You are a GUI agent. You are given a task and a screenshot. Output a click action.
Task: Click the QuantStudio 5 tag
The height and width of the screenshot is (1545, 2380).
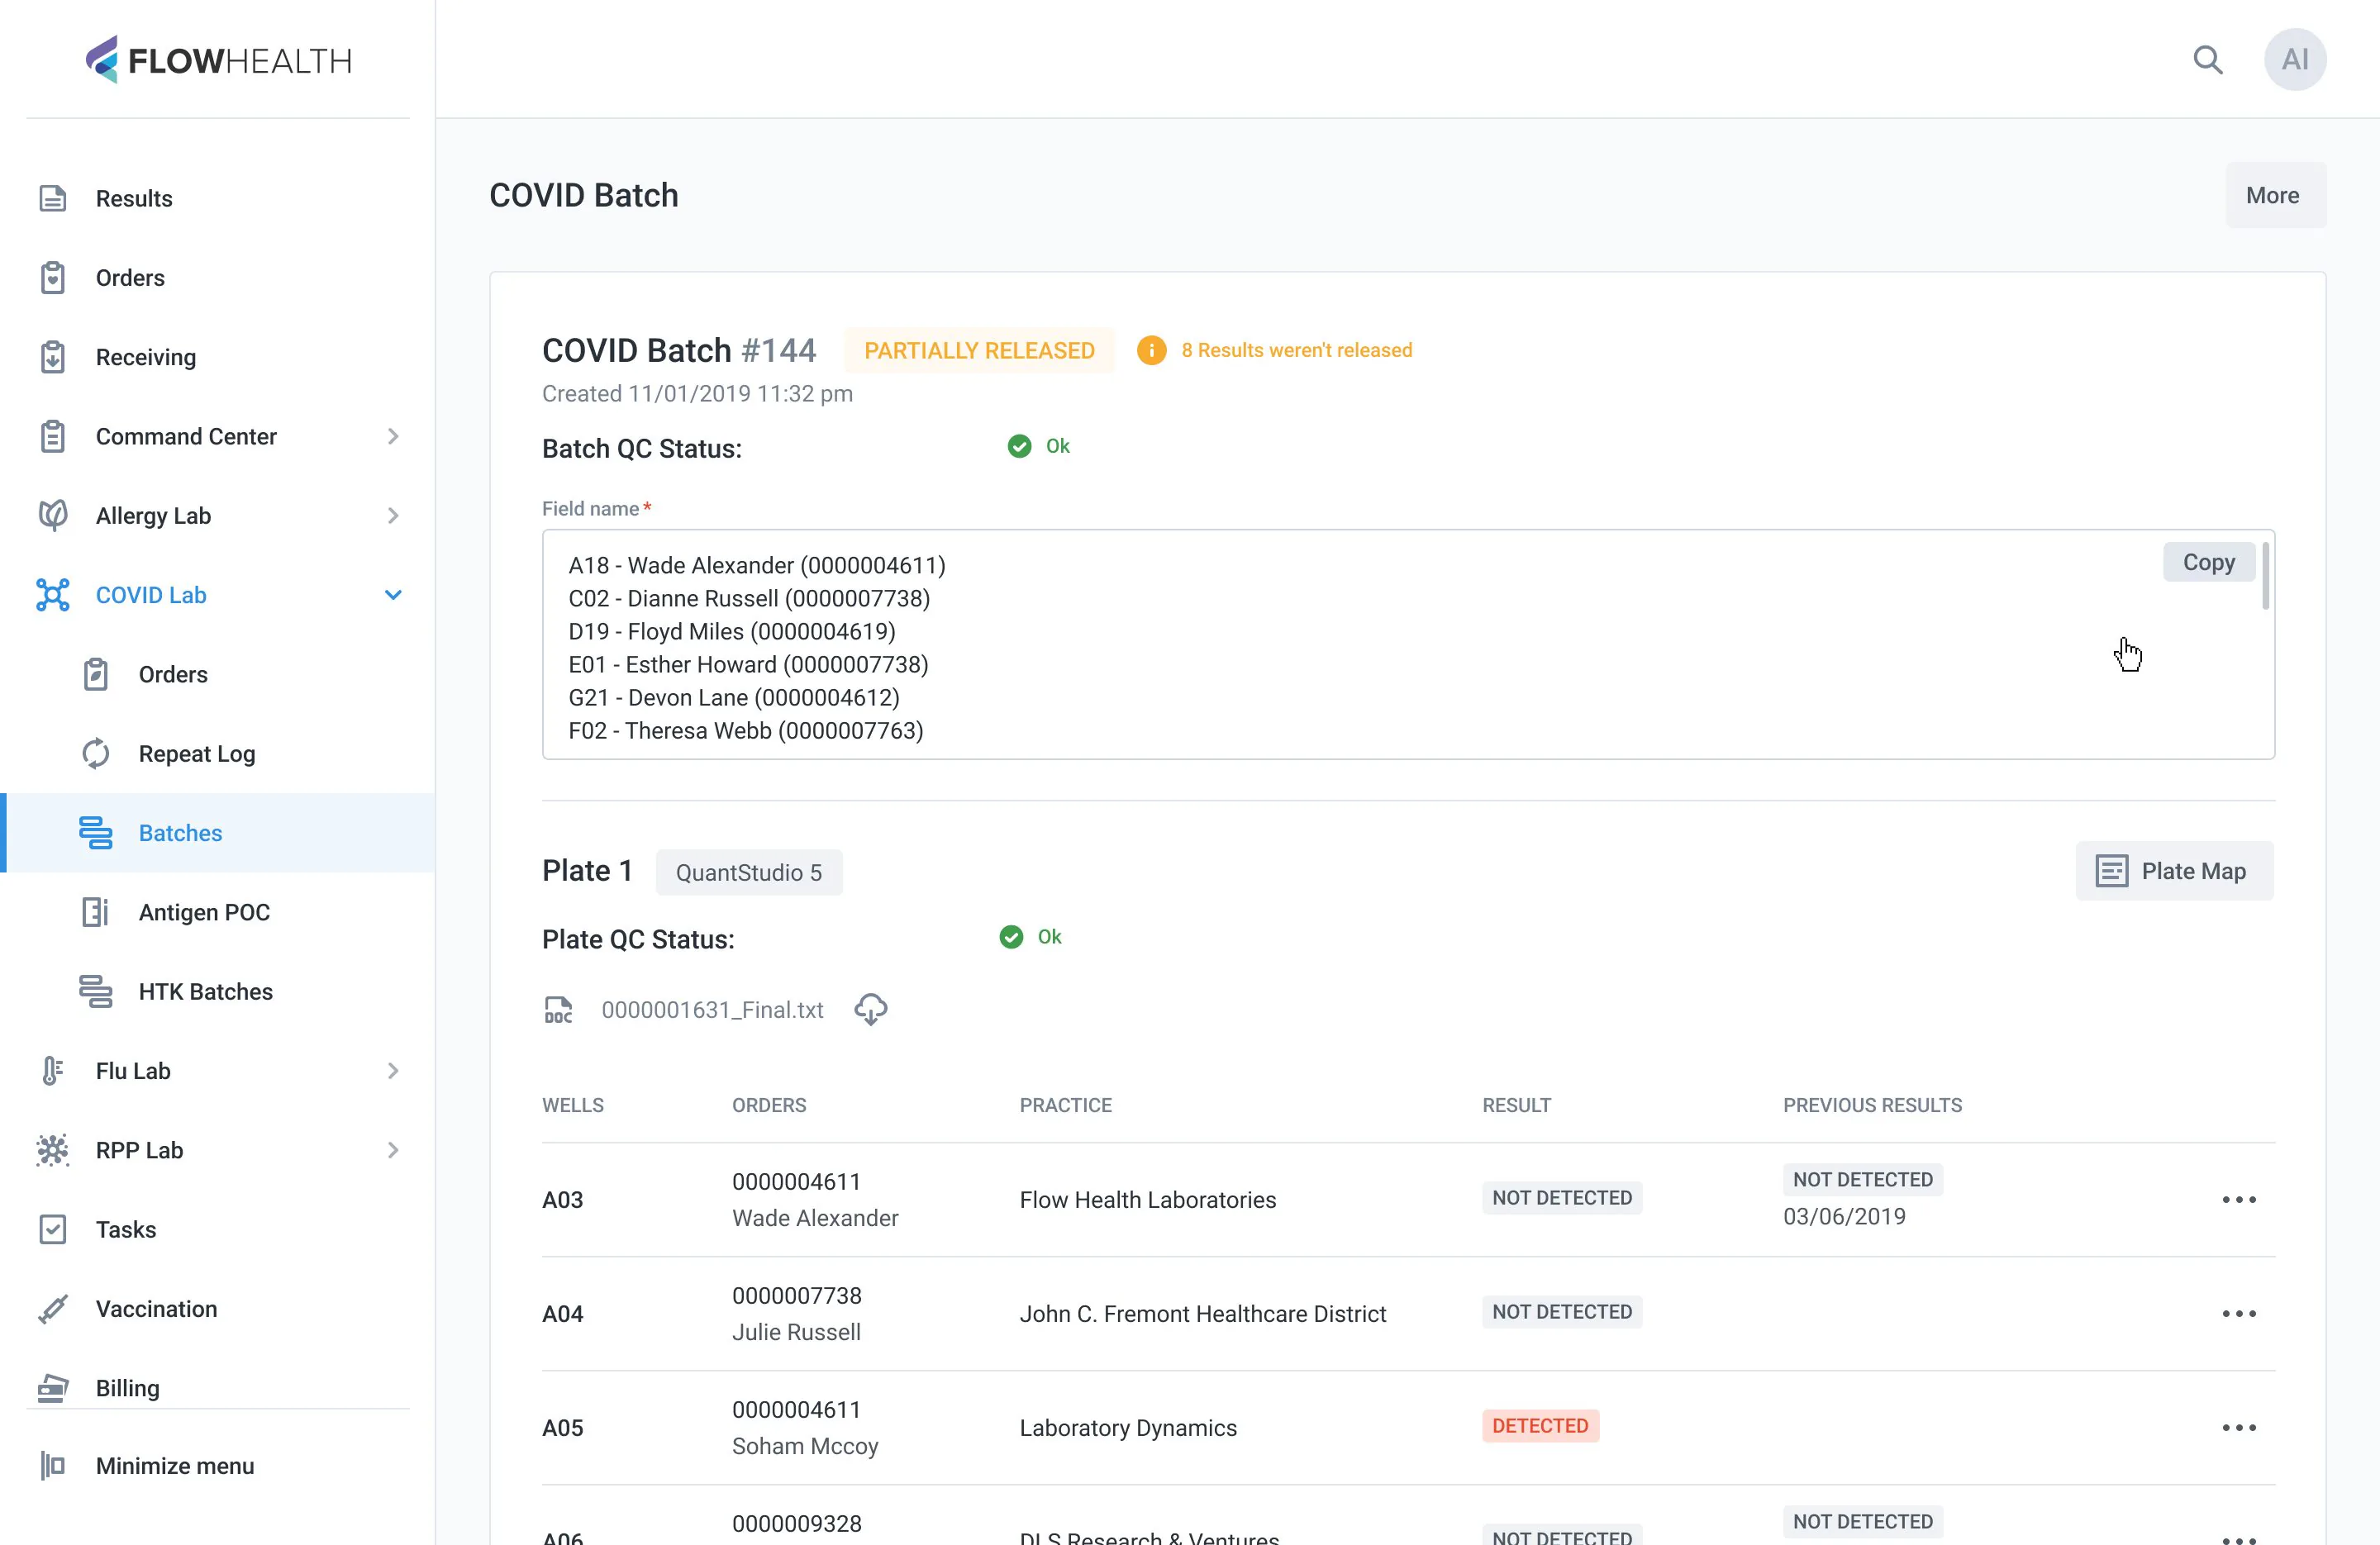749,873
